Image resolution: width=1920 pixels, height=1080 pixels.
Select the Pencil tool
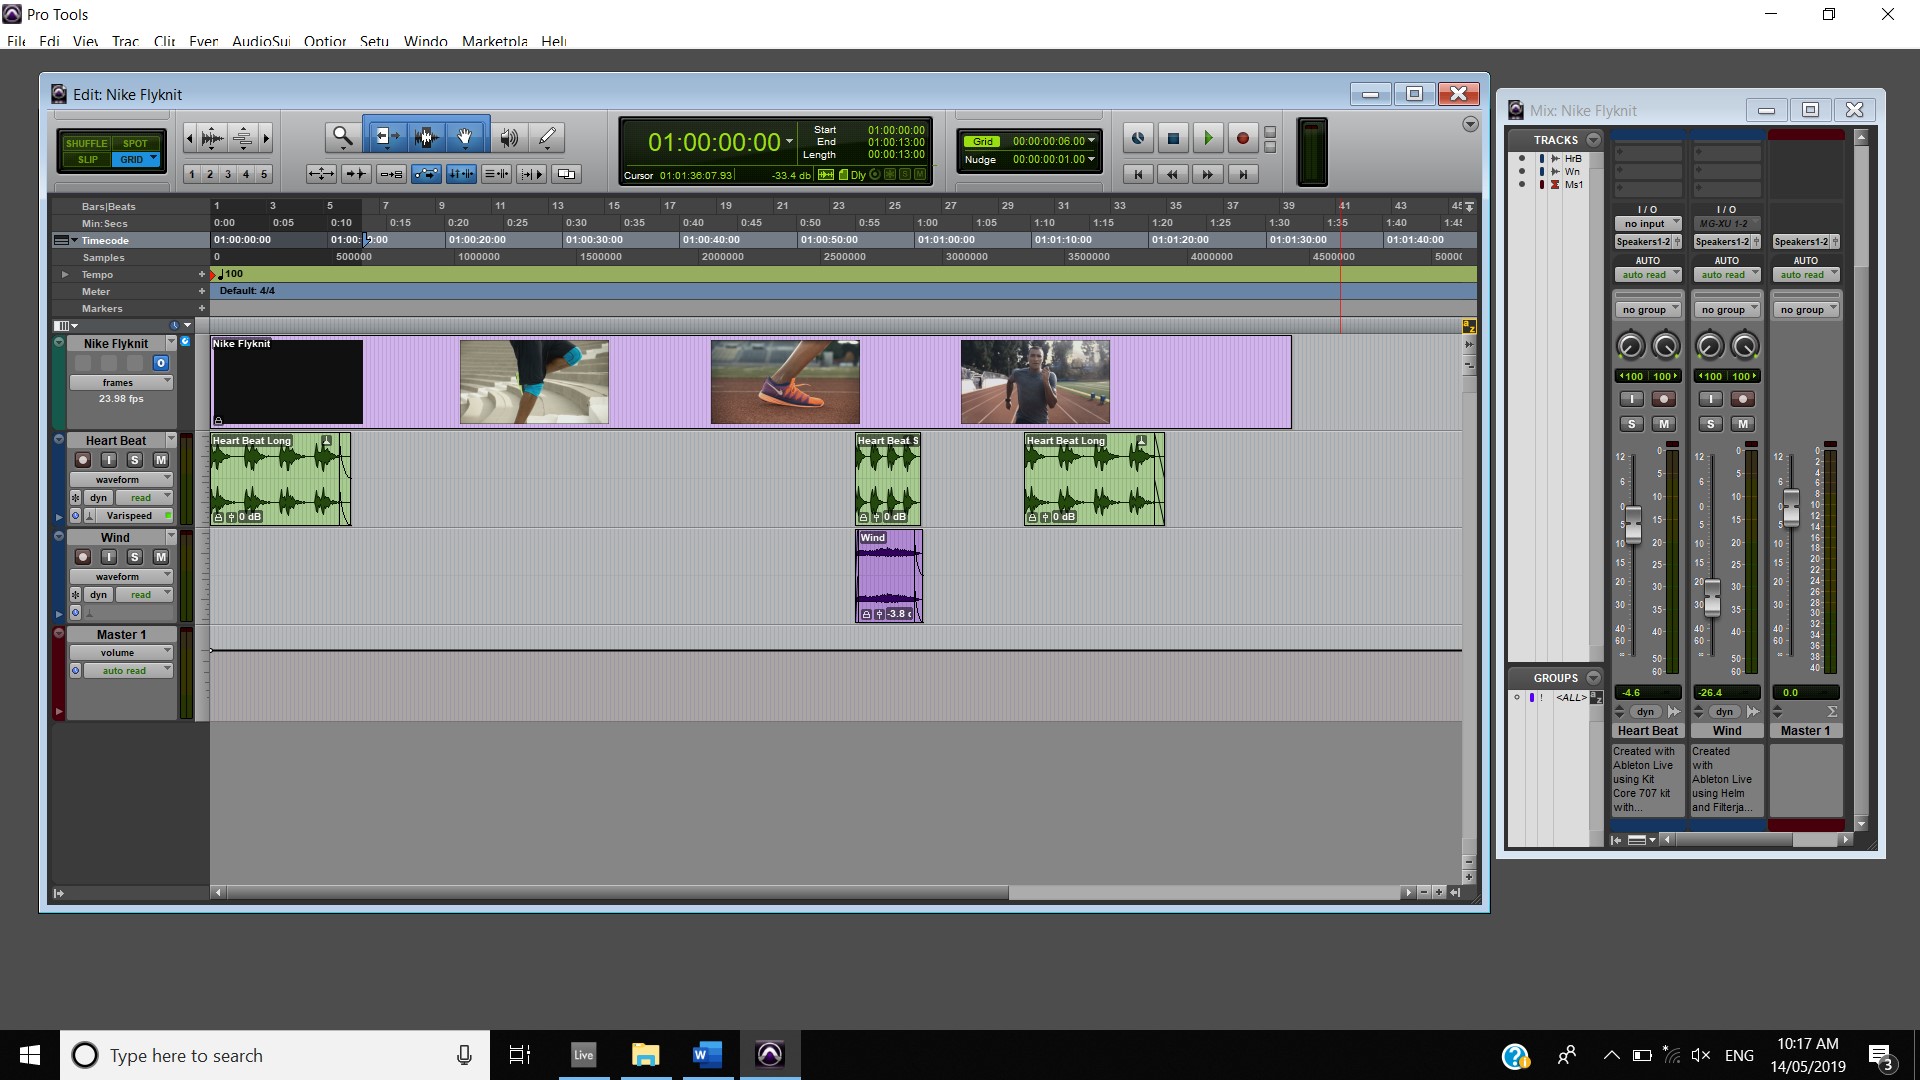[x=547, y=137]
